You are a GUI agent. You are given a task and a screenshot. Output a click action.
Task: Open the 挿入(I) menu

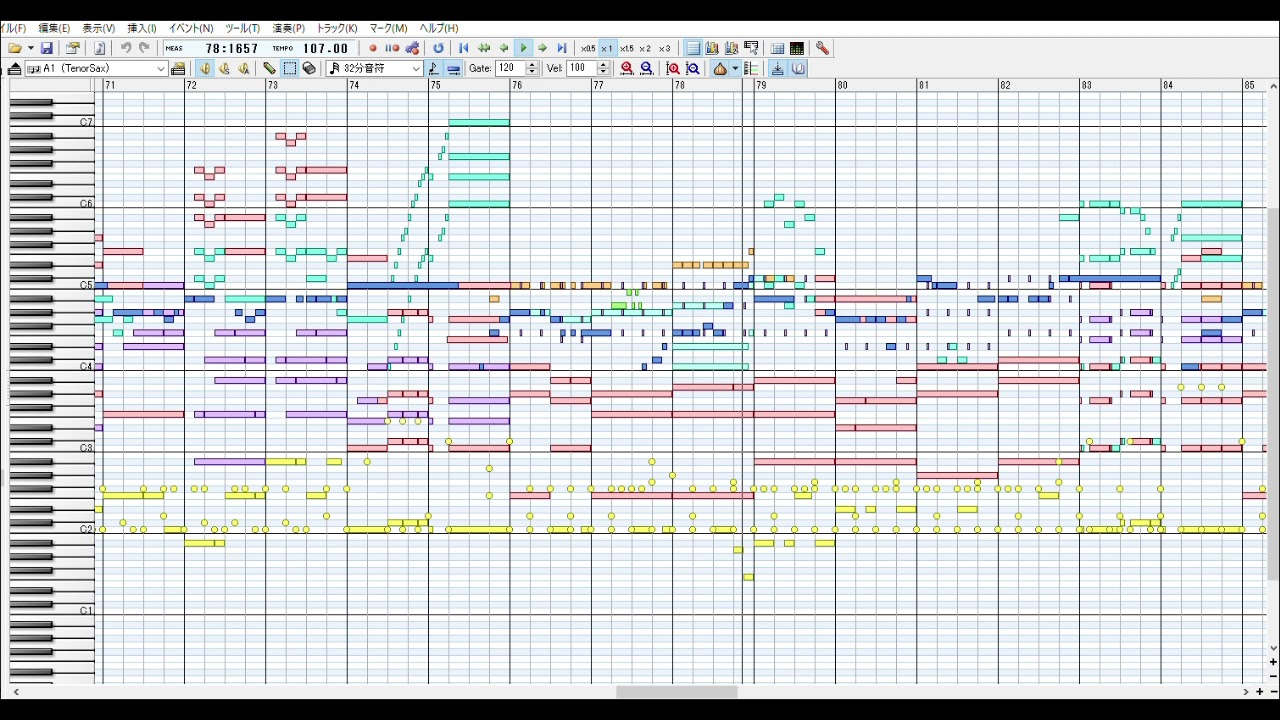142,28
